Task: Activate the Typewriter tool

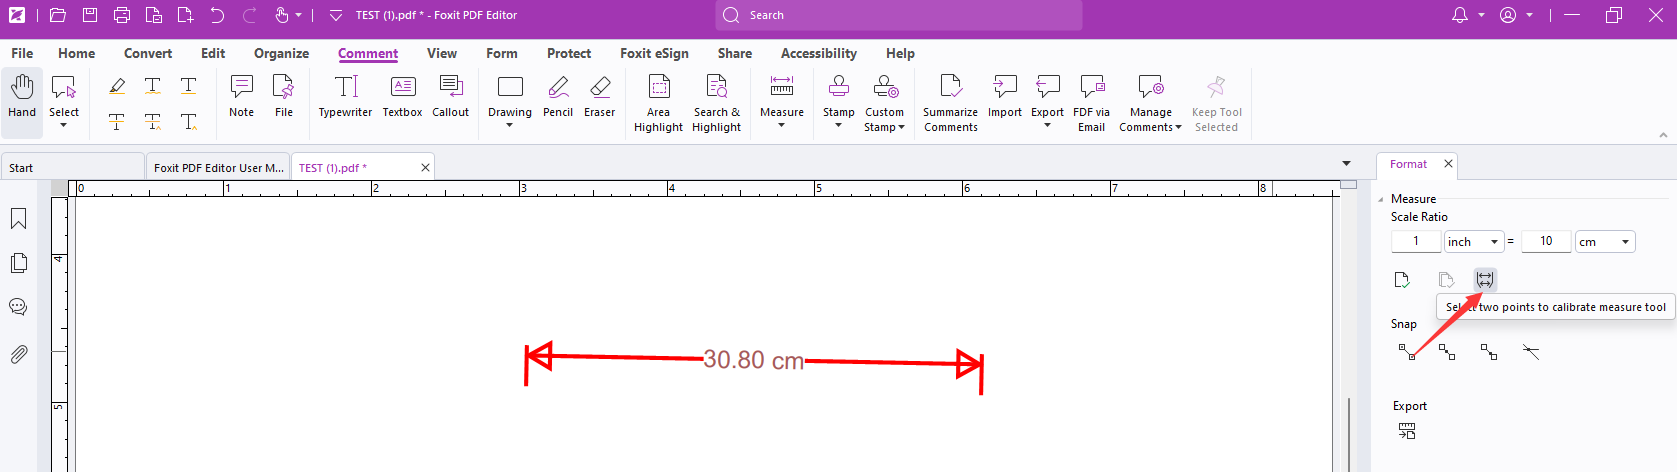Action: 346,96
